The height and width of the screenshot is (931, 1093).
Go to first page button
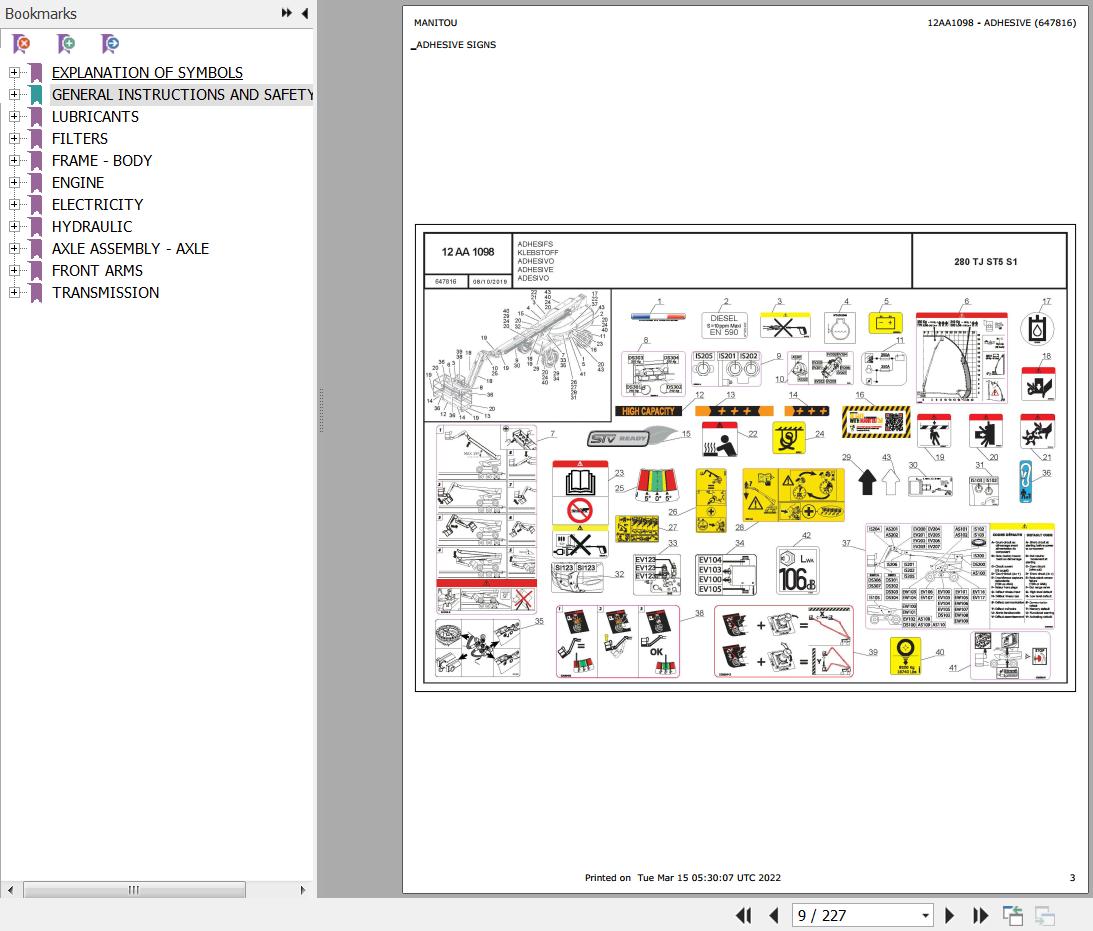tap(744, 915)
